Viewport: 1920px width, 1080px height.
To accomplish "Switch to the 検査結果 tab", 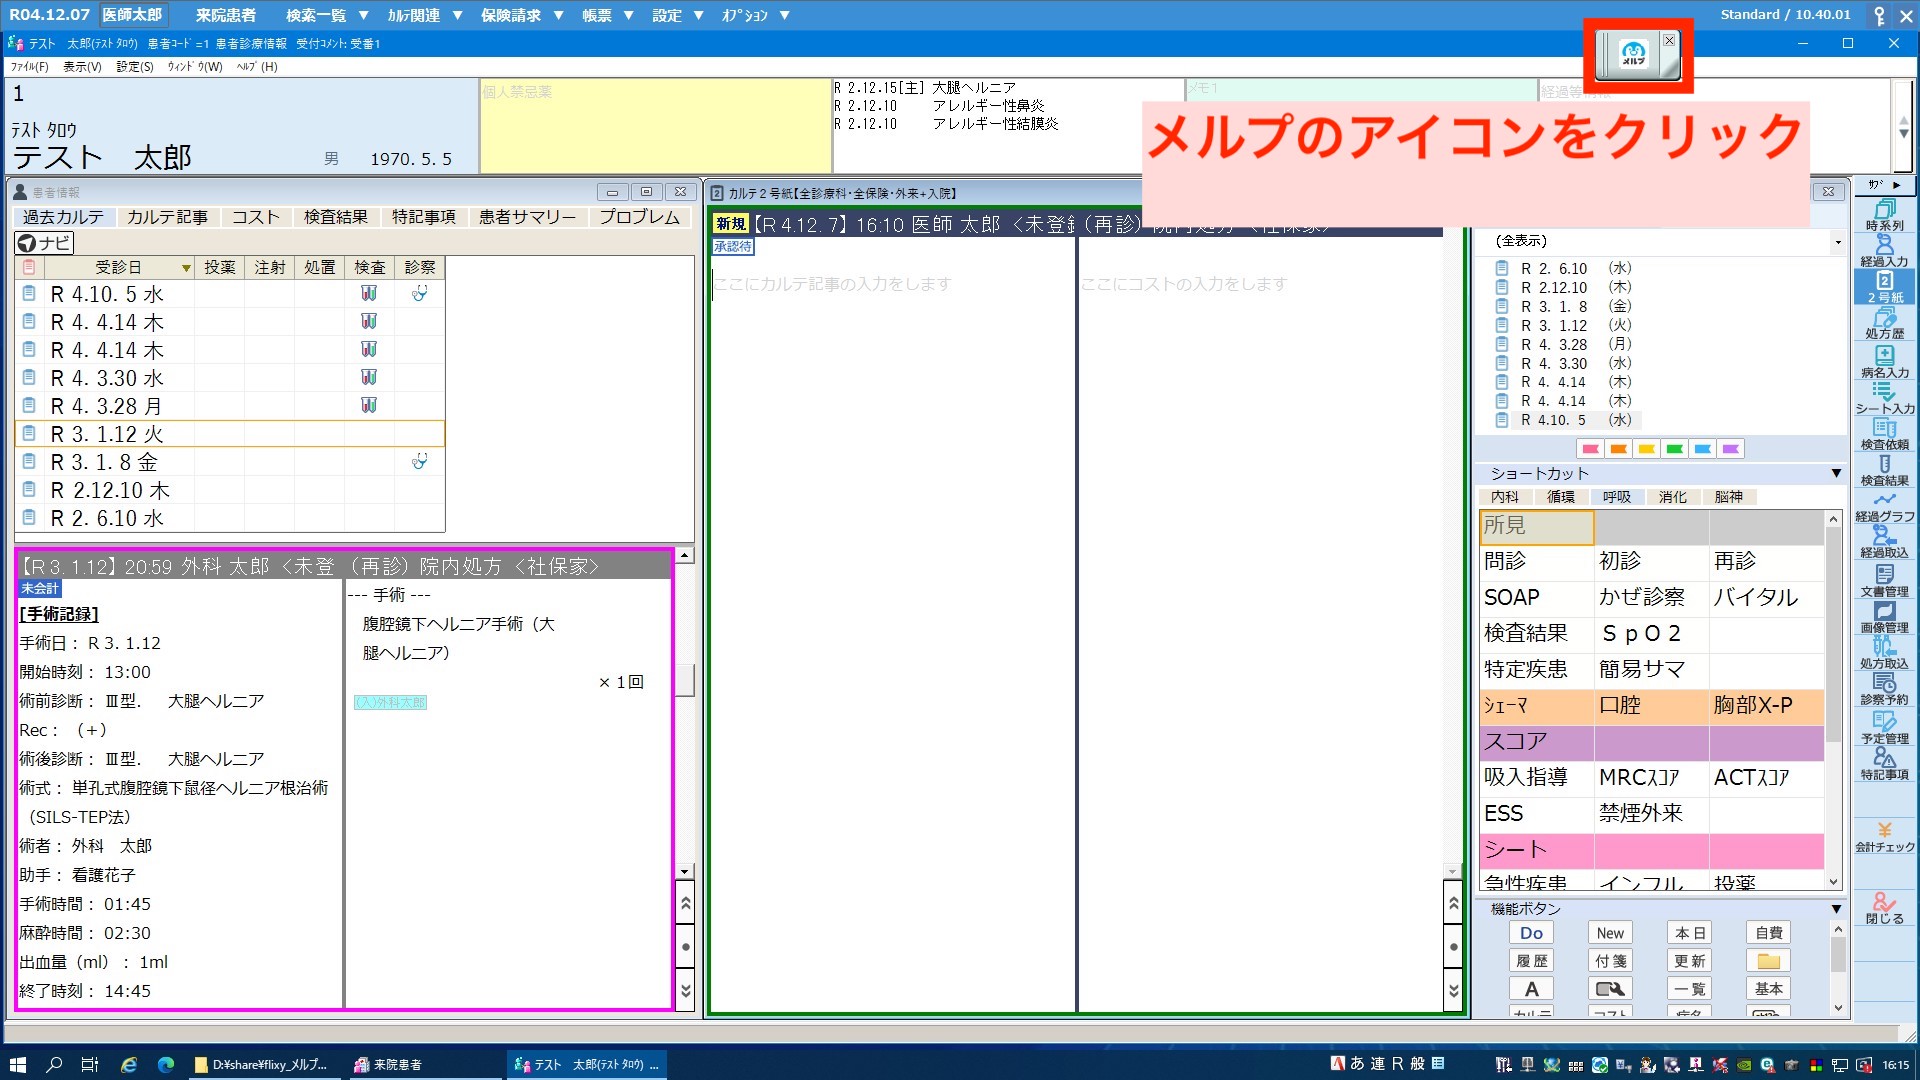I will click(335, 217).
